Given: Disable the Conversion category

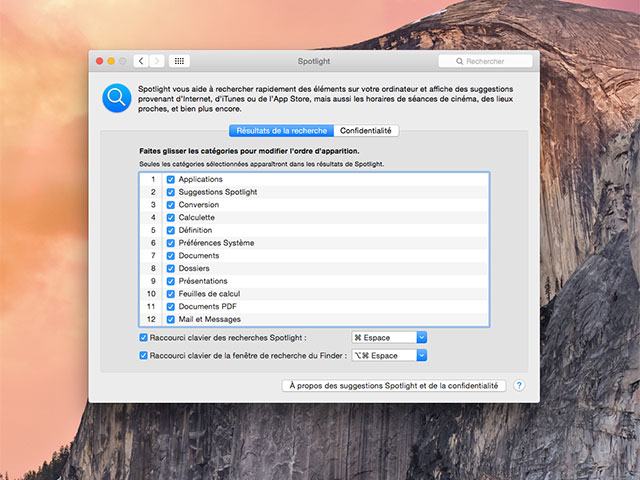Looking at the screenshot, I should pos(171,204).
